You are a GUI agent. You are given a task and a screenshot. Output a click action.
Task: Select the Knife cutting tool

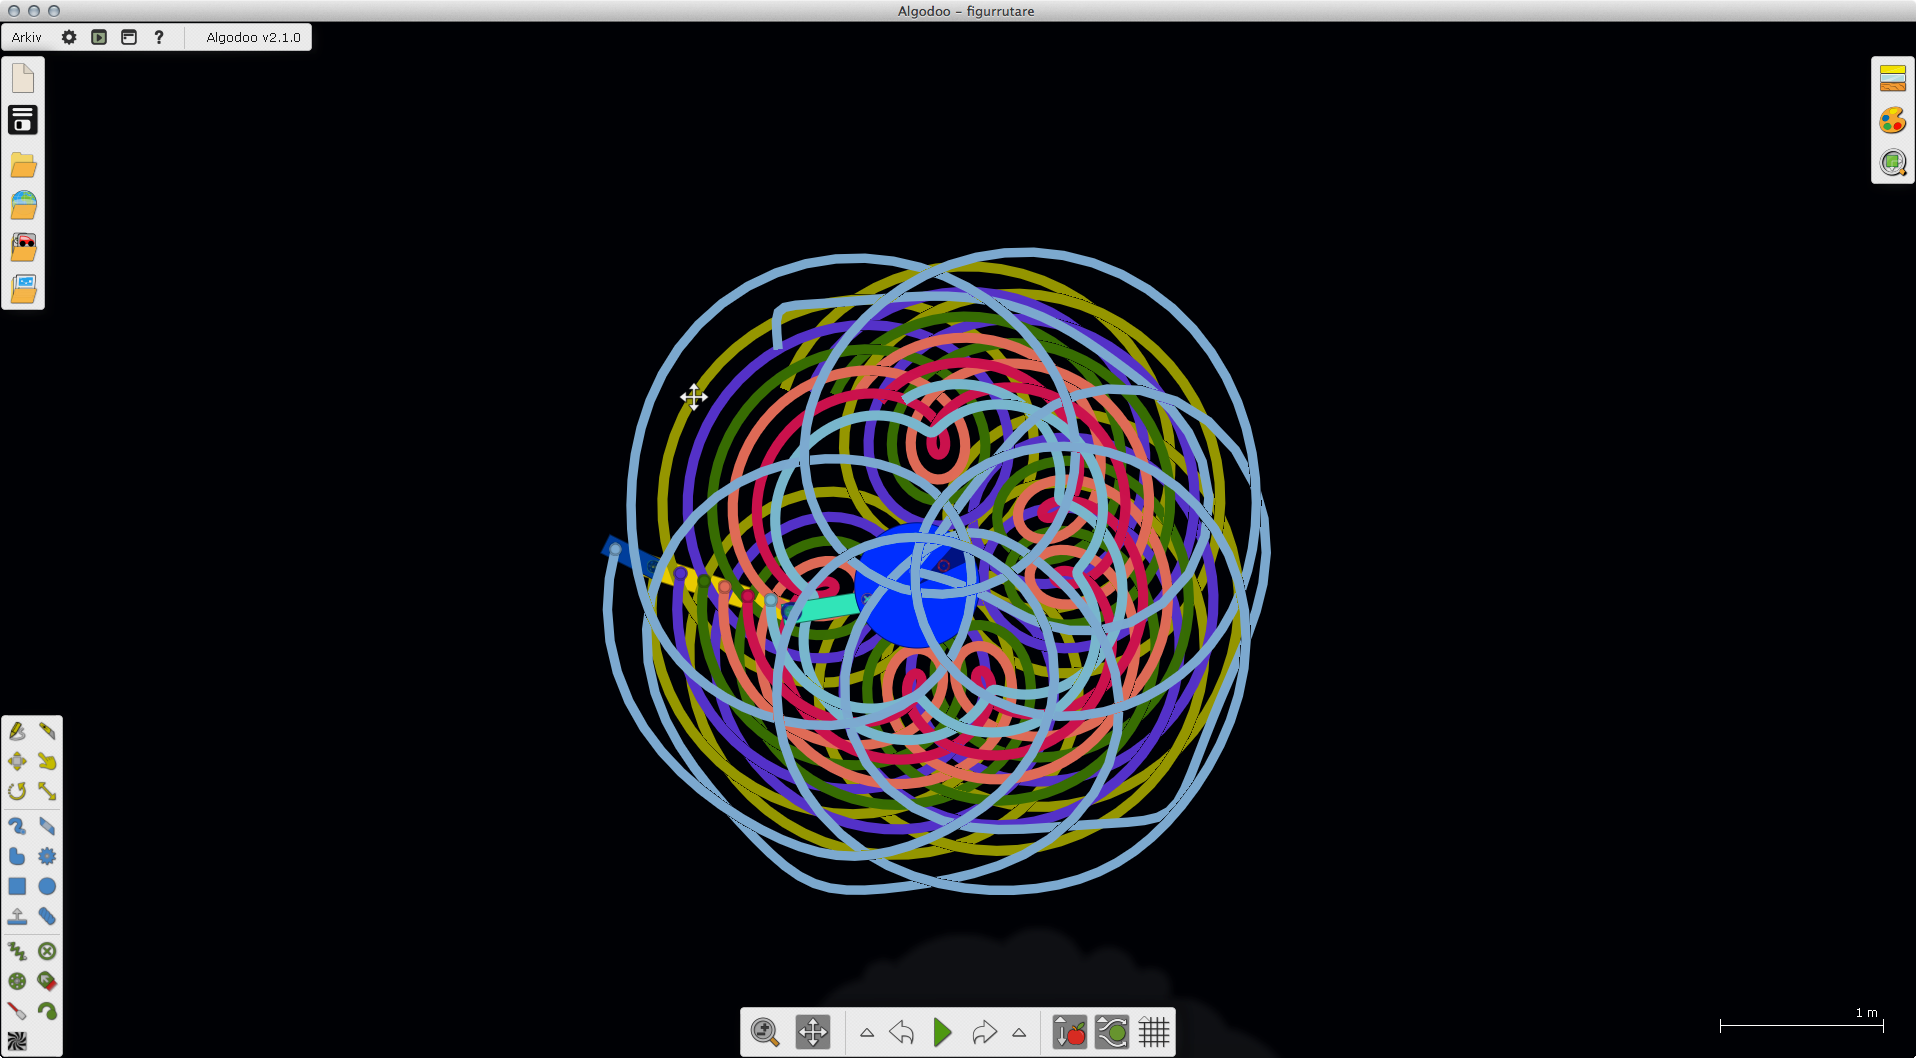coord(47,732)
